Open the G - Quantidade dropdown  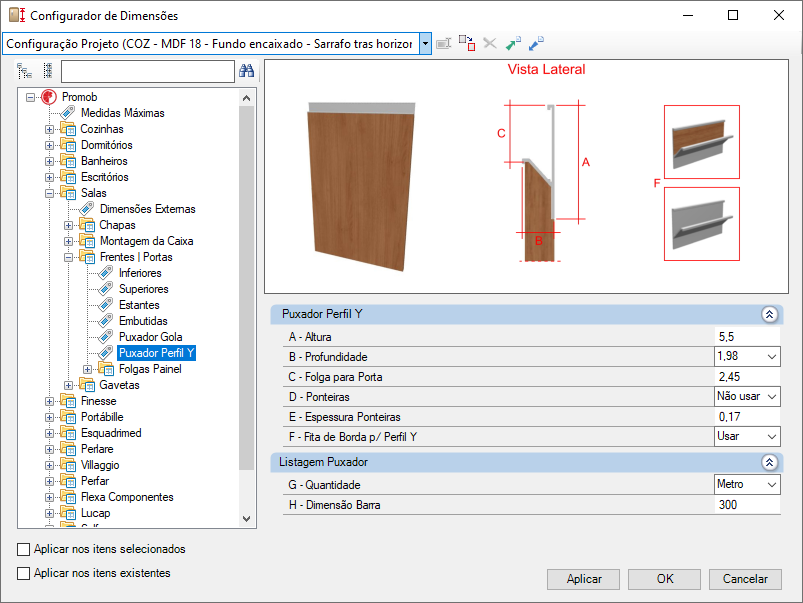[772, 485]
